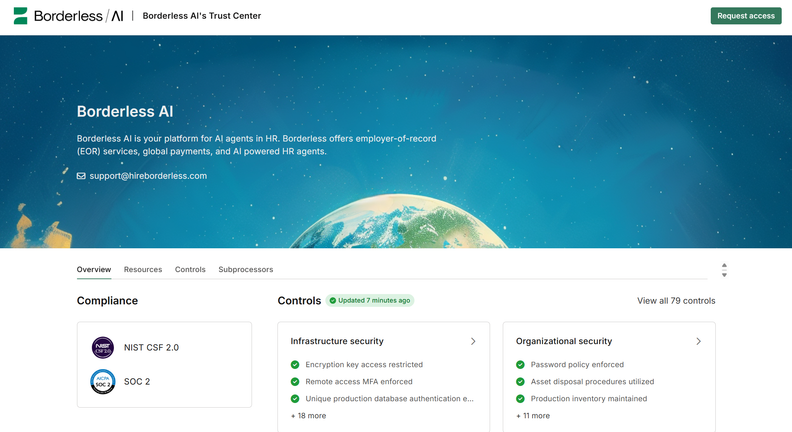Select Password policy enforced text
This screenshot has width=792, height=432.
577,364
